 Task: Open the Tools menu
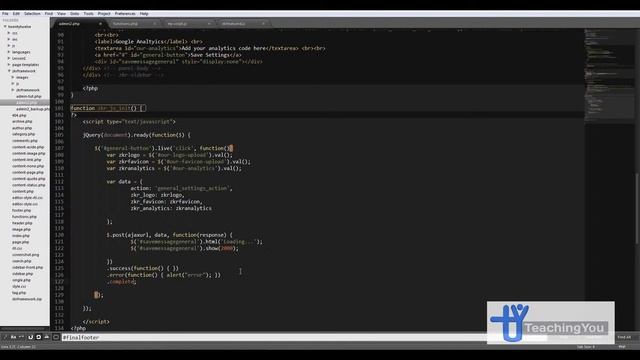point(89,13)
